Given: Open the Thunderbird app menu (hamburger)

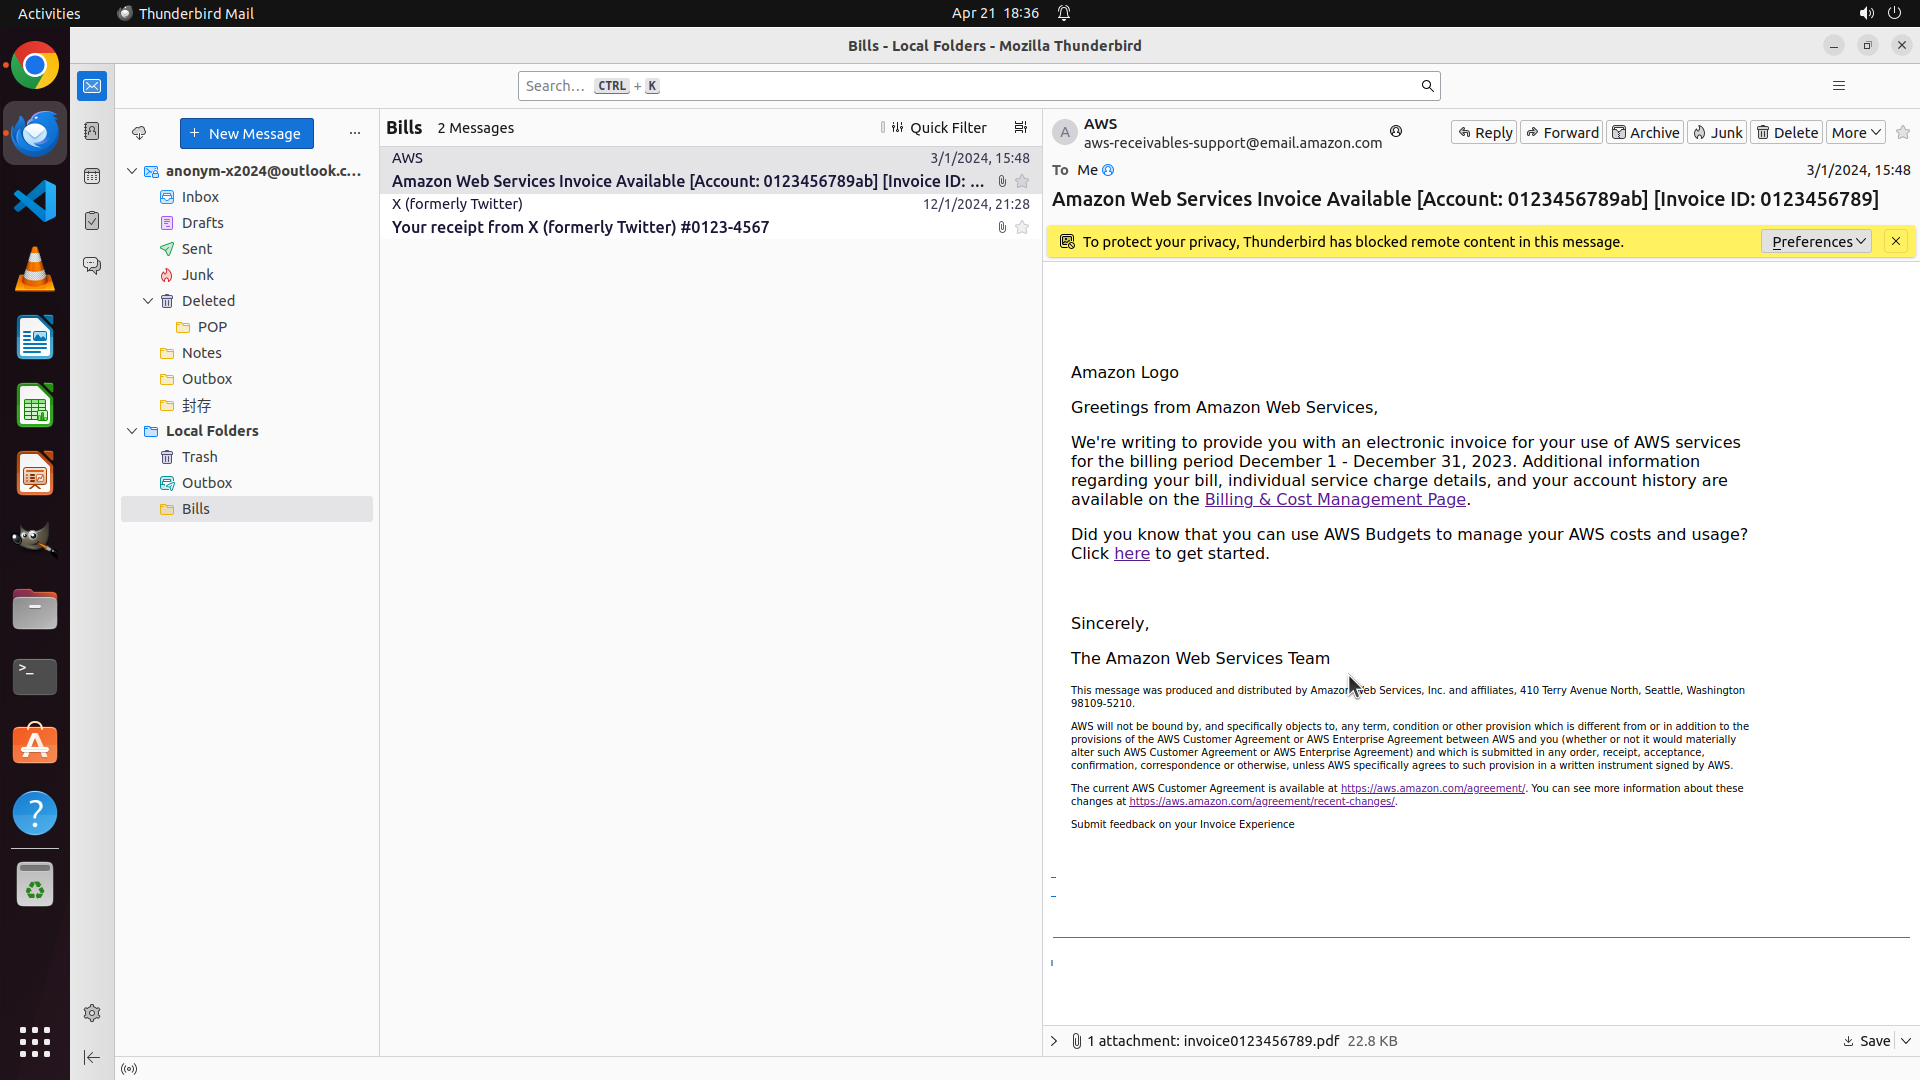Looking at the screenshot, I should pyautogui.click(x=1838, y=86).
